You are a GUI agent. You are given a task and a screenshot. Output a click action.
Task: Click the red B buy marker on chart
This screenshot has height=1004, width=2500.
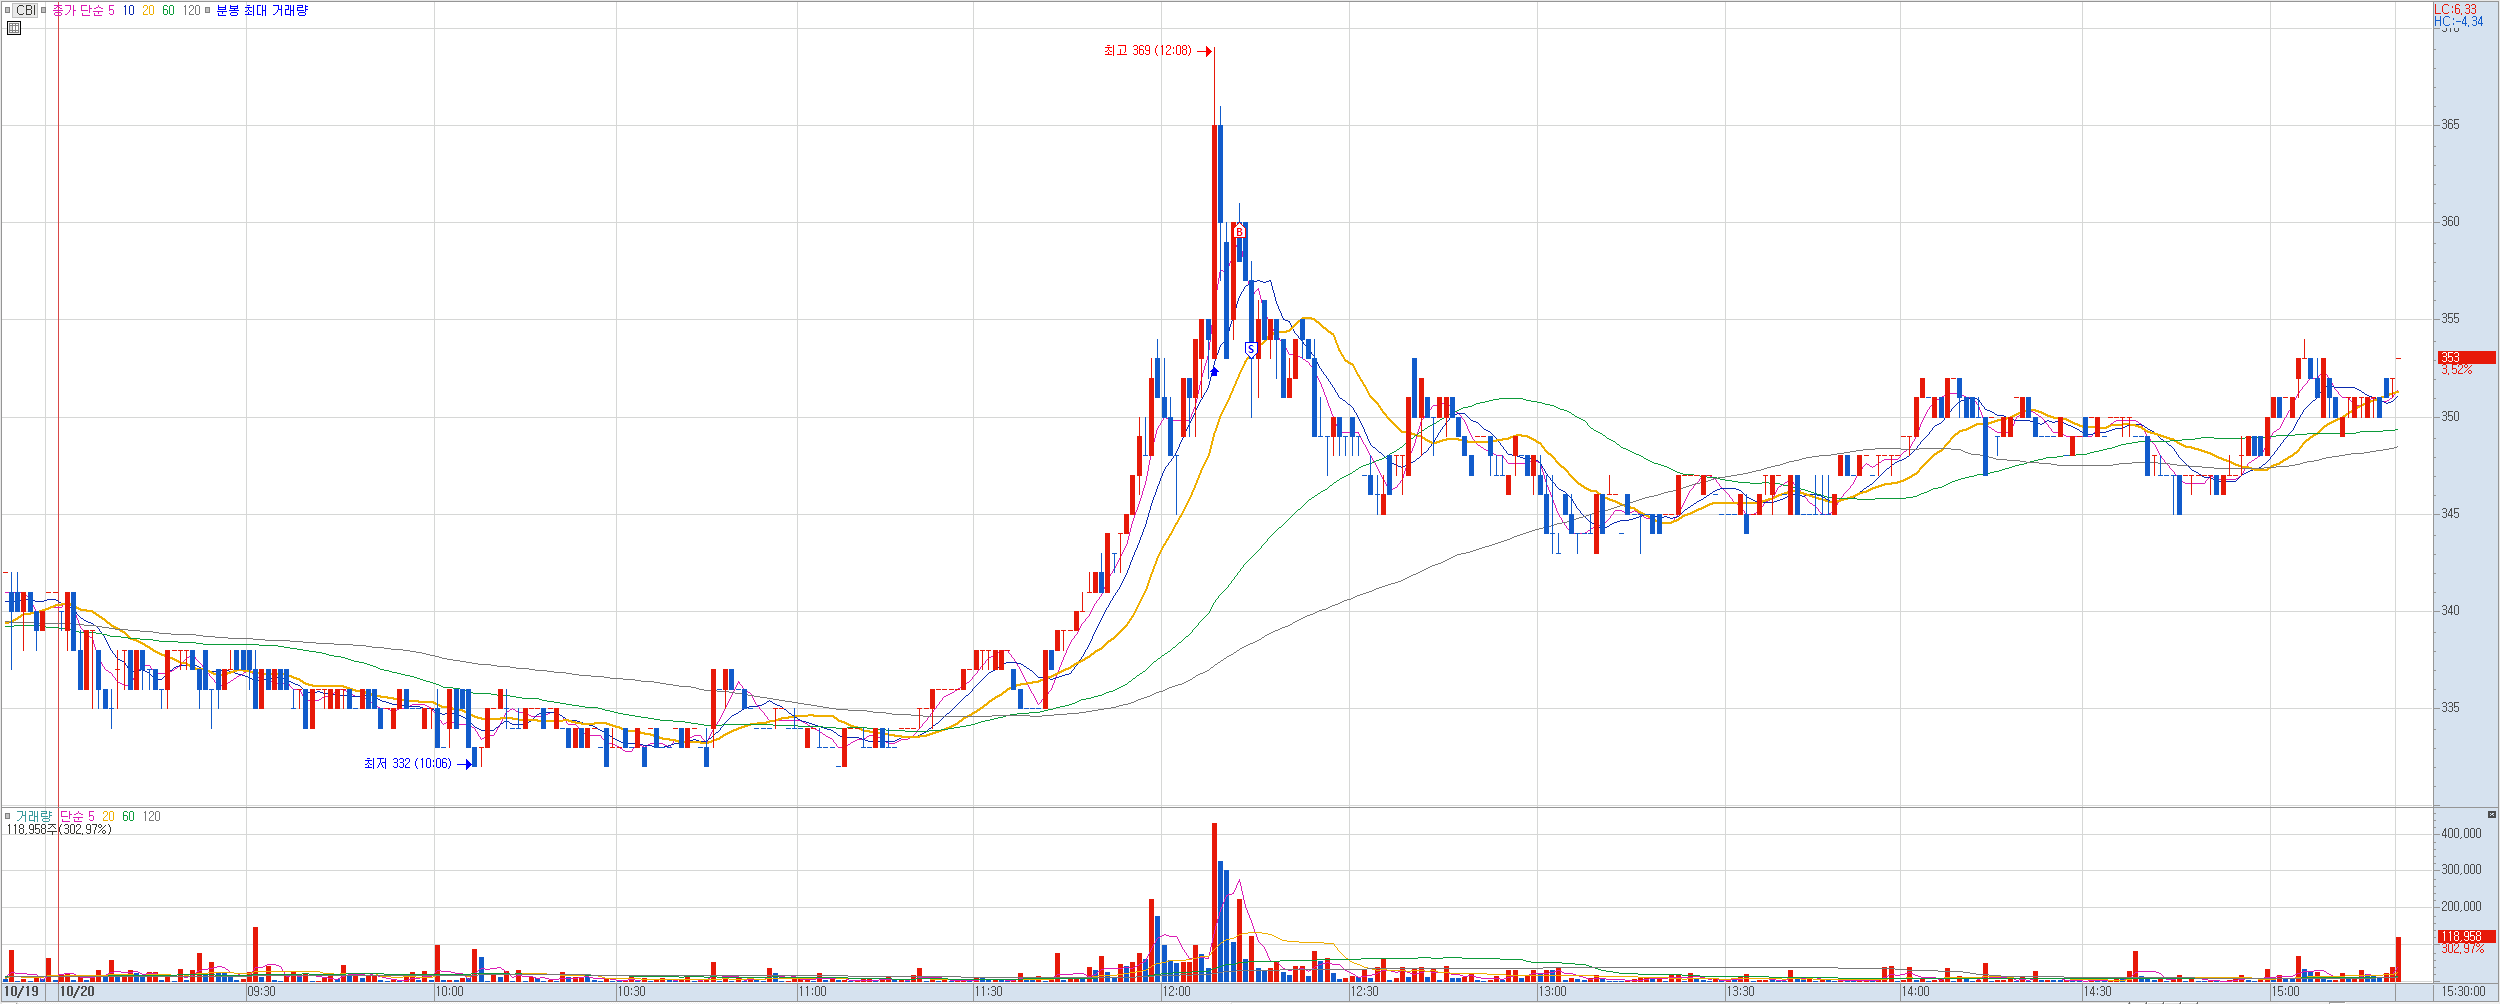click(1239, 232)
